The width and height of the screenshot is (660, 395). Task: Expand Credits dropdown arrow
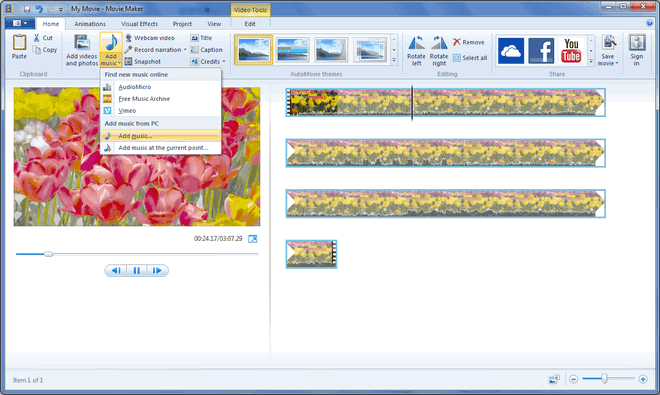pyautogui.click(x=224, y=61)
